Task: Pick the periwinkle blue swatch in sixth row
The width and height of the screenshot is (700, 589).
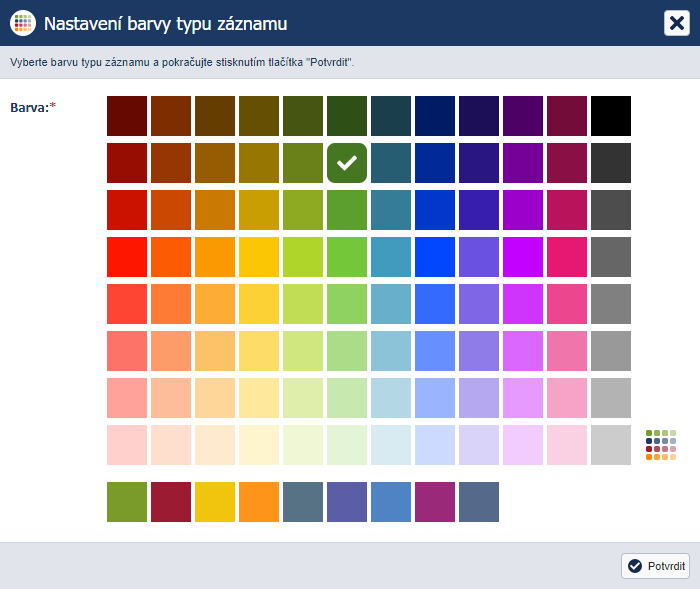Action: point(435,351)
